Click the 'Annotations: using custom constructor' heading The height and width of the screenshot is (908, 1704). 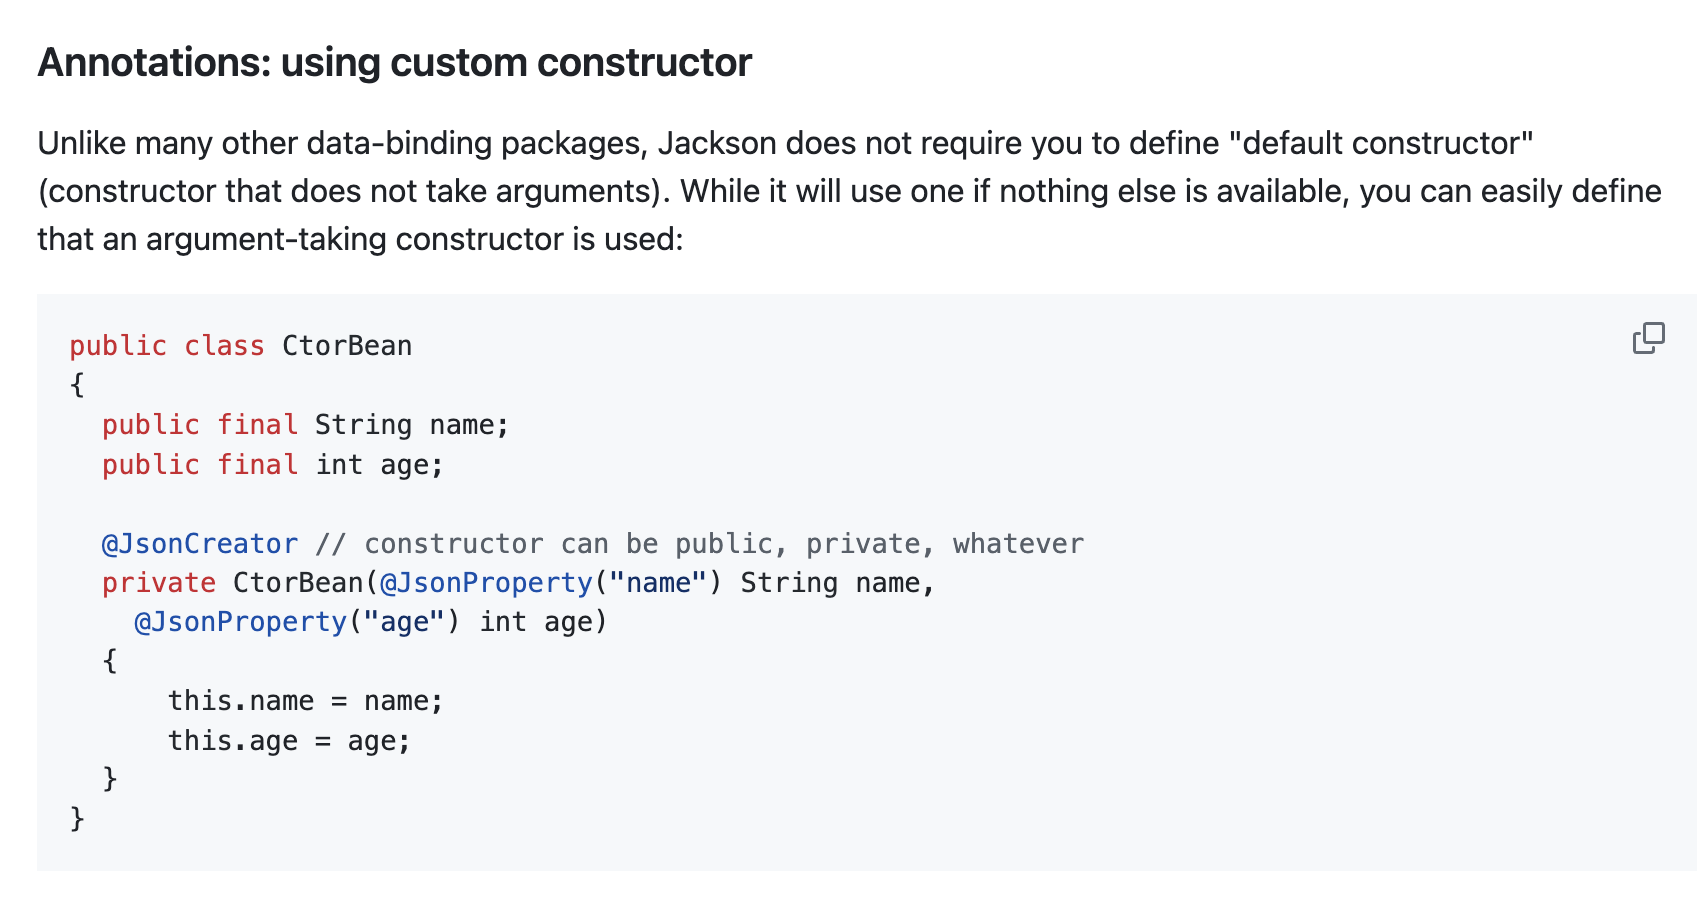pyautogui.click(x=394, y=62)
